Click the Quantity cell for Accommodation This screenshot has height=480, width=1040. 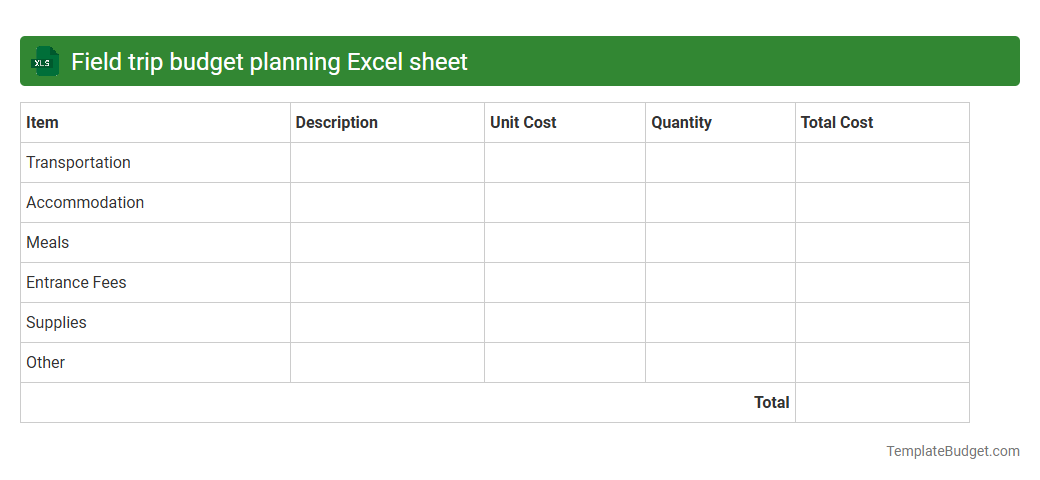720,203
